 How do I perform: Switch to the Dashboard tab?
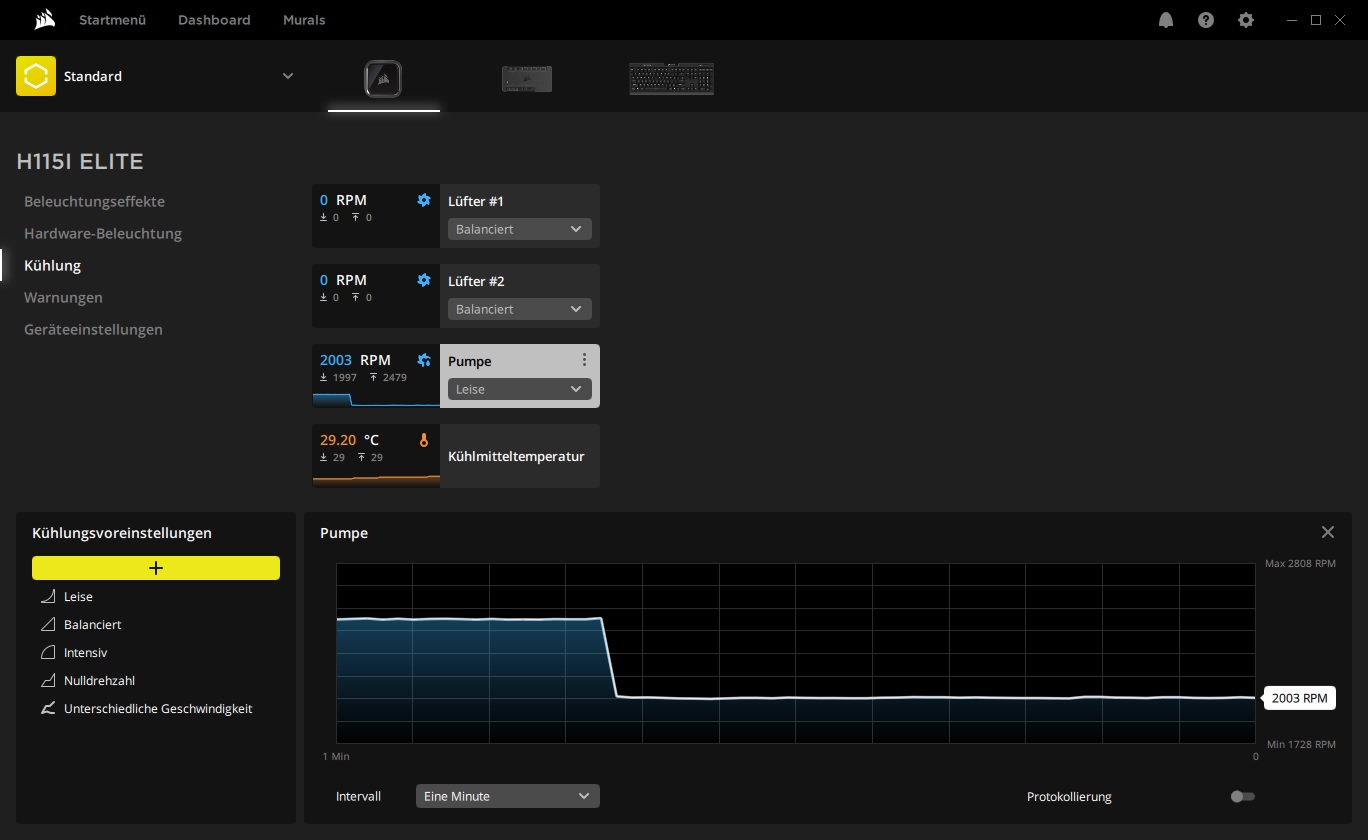pyautogui.click(x=214, y=20)
